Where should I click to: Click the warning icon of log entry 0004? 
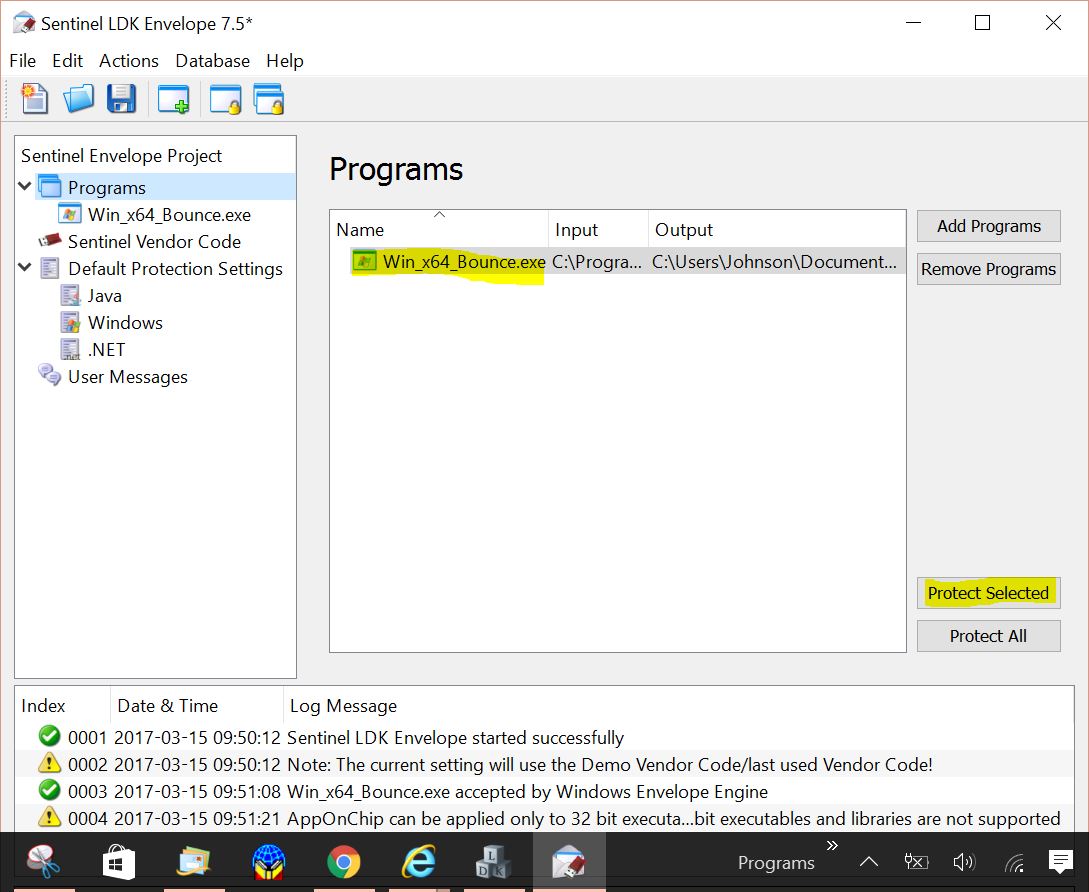pos(49,817)
